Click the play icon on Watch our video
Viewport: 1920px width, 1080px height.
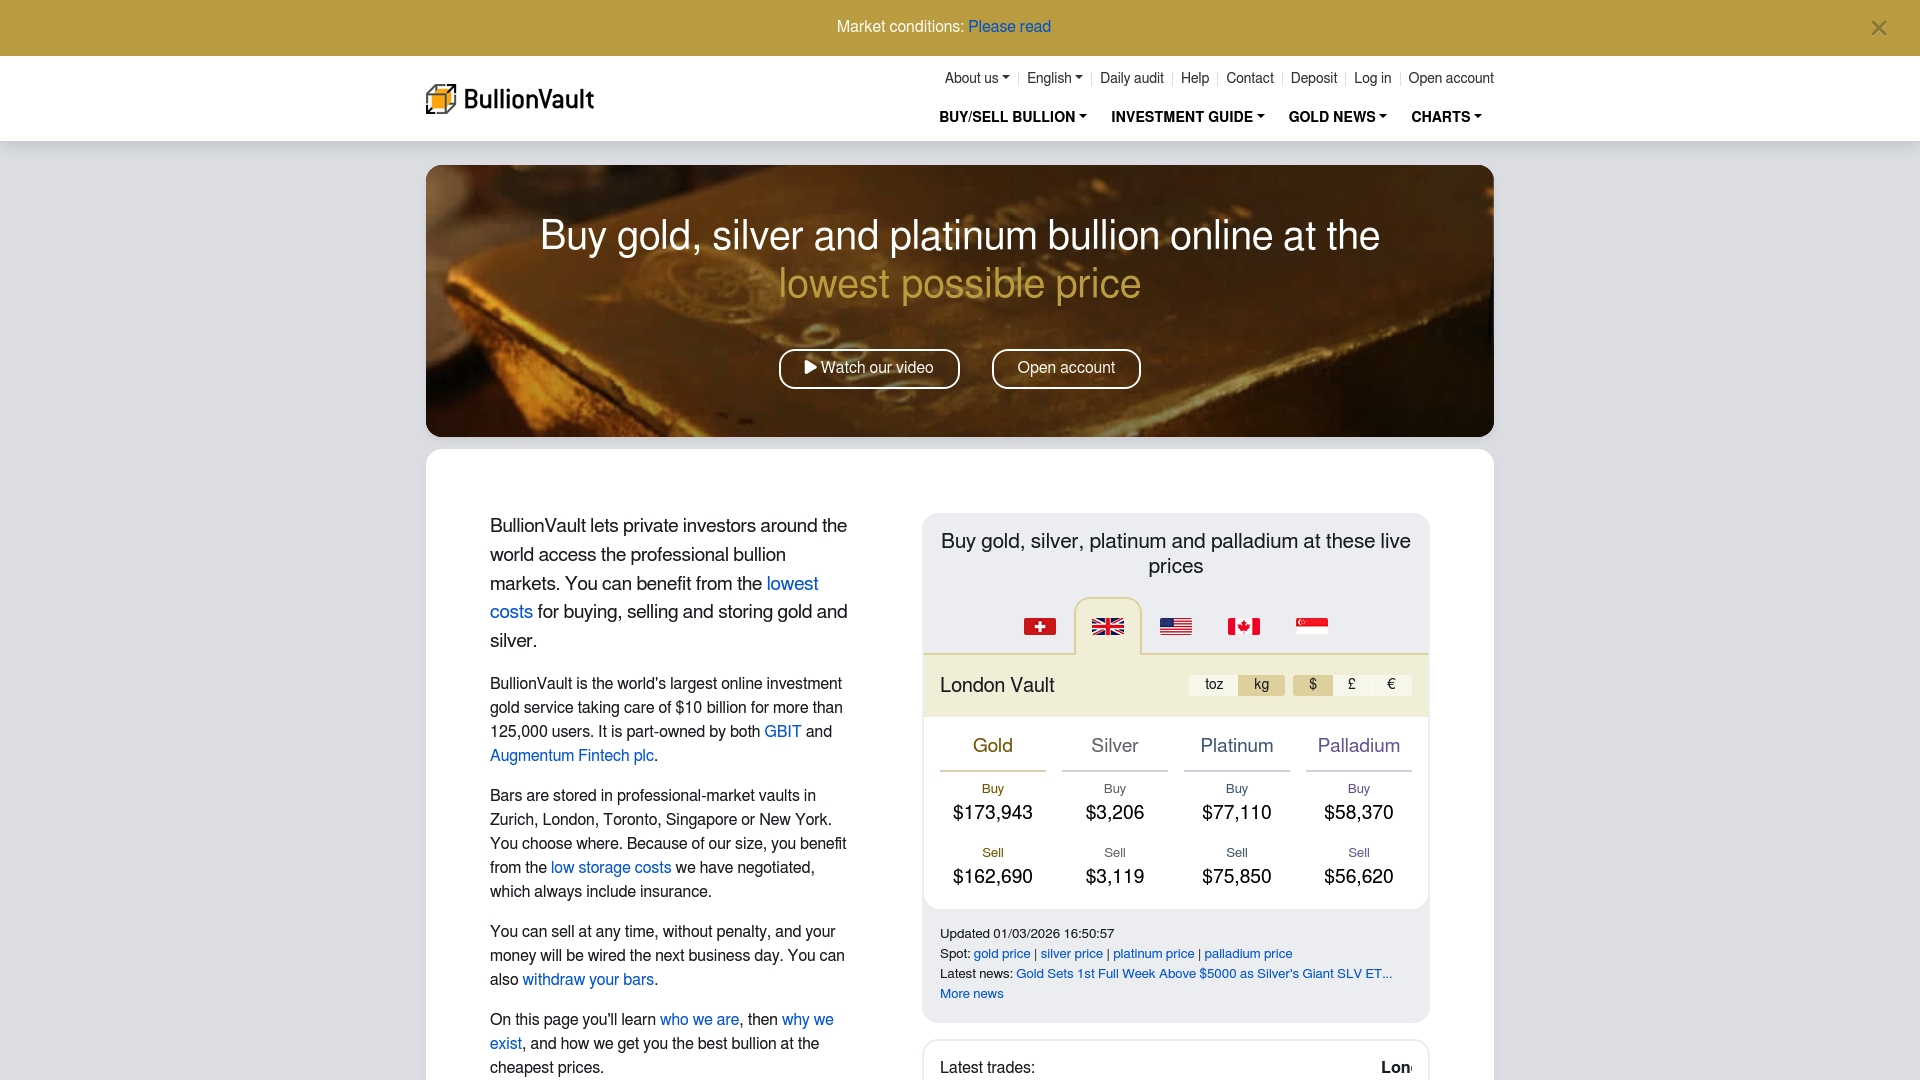(x=810, y=368)
